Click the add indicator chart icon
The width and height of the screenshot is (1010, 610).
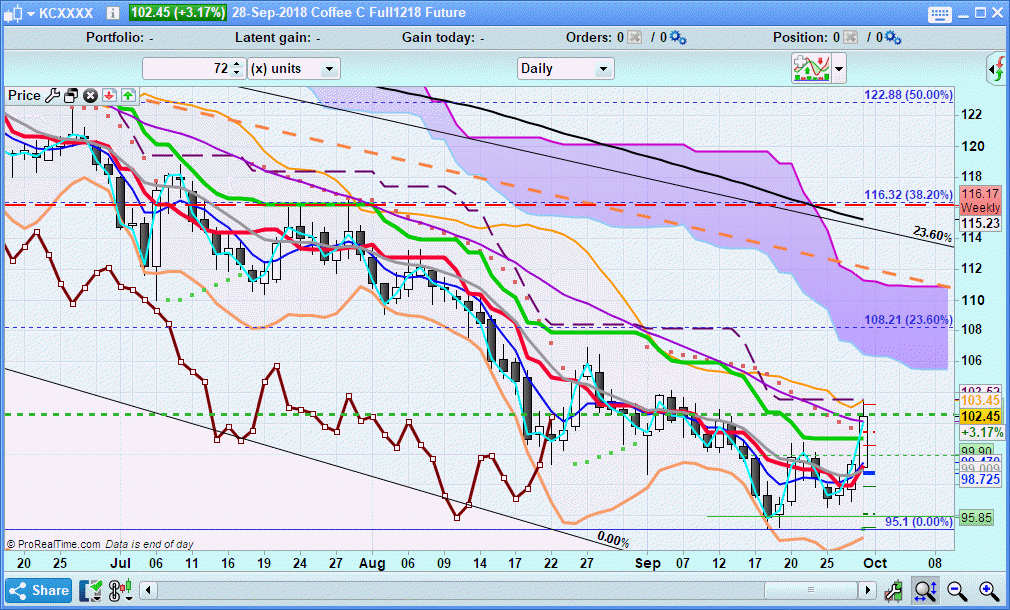click(811, 68)
